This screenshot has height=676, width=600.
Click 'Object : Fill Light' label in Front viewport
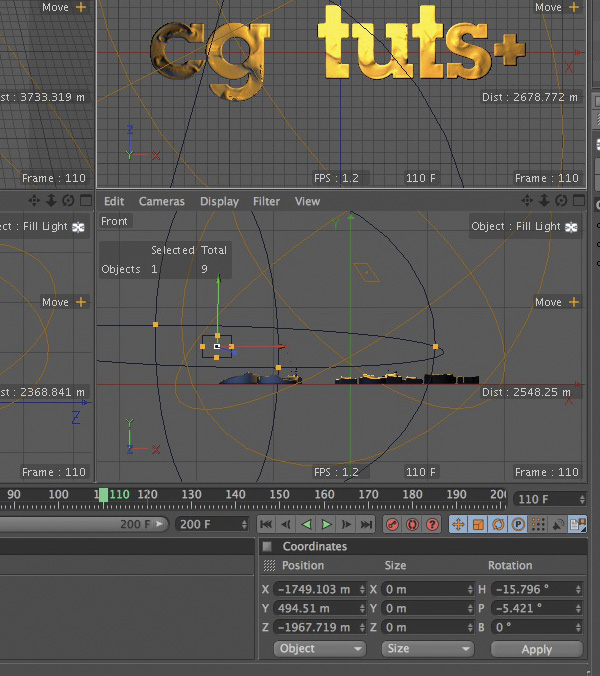point(516,226)
